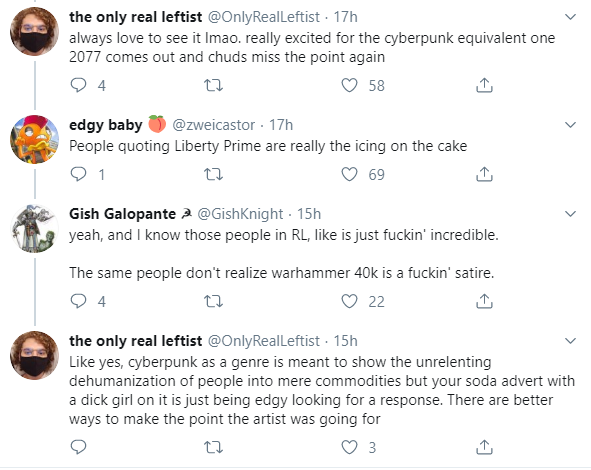
Task: Like Gish Galopante's tweet with 22 likes
Action: tap(349, 301)
